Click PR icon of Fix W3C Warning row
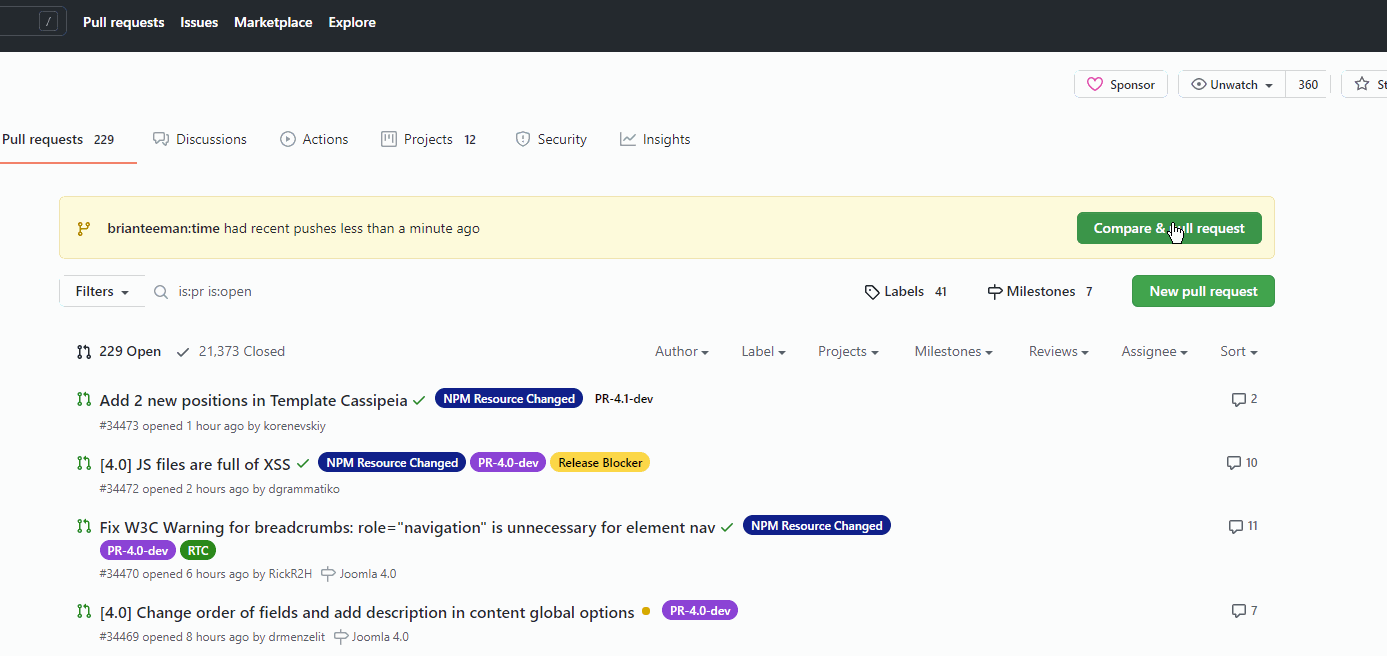Viewport: 1387px width, 656px height. click(84, 526)
